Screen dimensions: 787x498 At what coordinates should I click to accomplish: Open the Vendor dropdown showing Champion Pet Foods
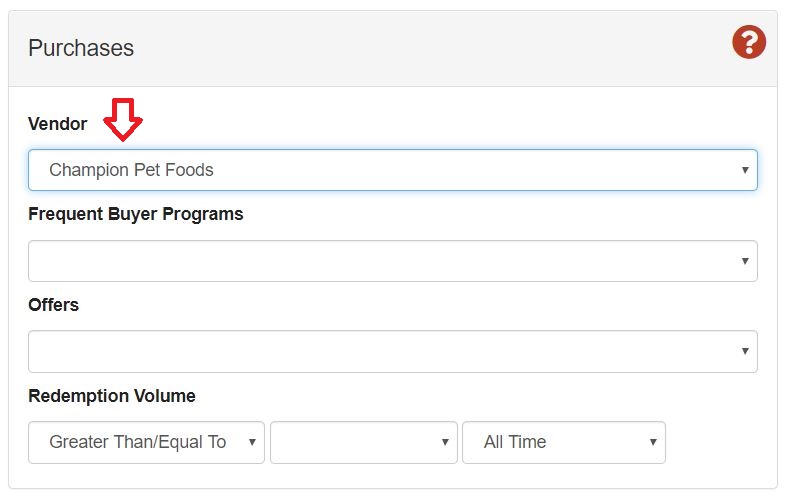(392, 170)
